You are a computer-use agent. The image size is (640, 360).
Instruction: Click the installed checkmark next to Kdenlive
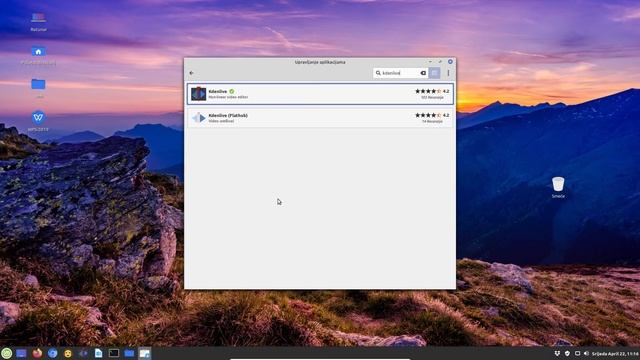(232, 91)
